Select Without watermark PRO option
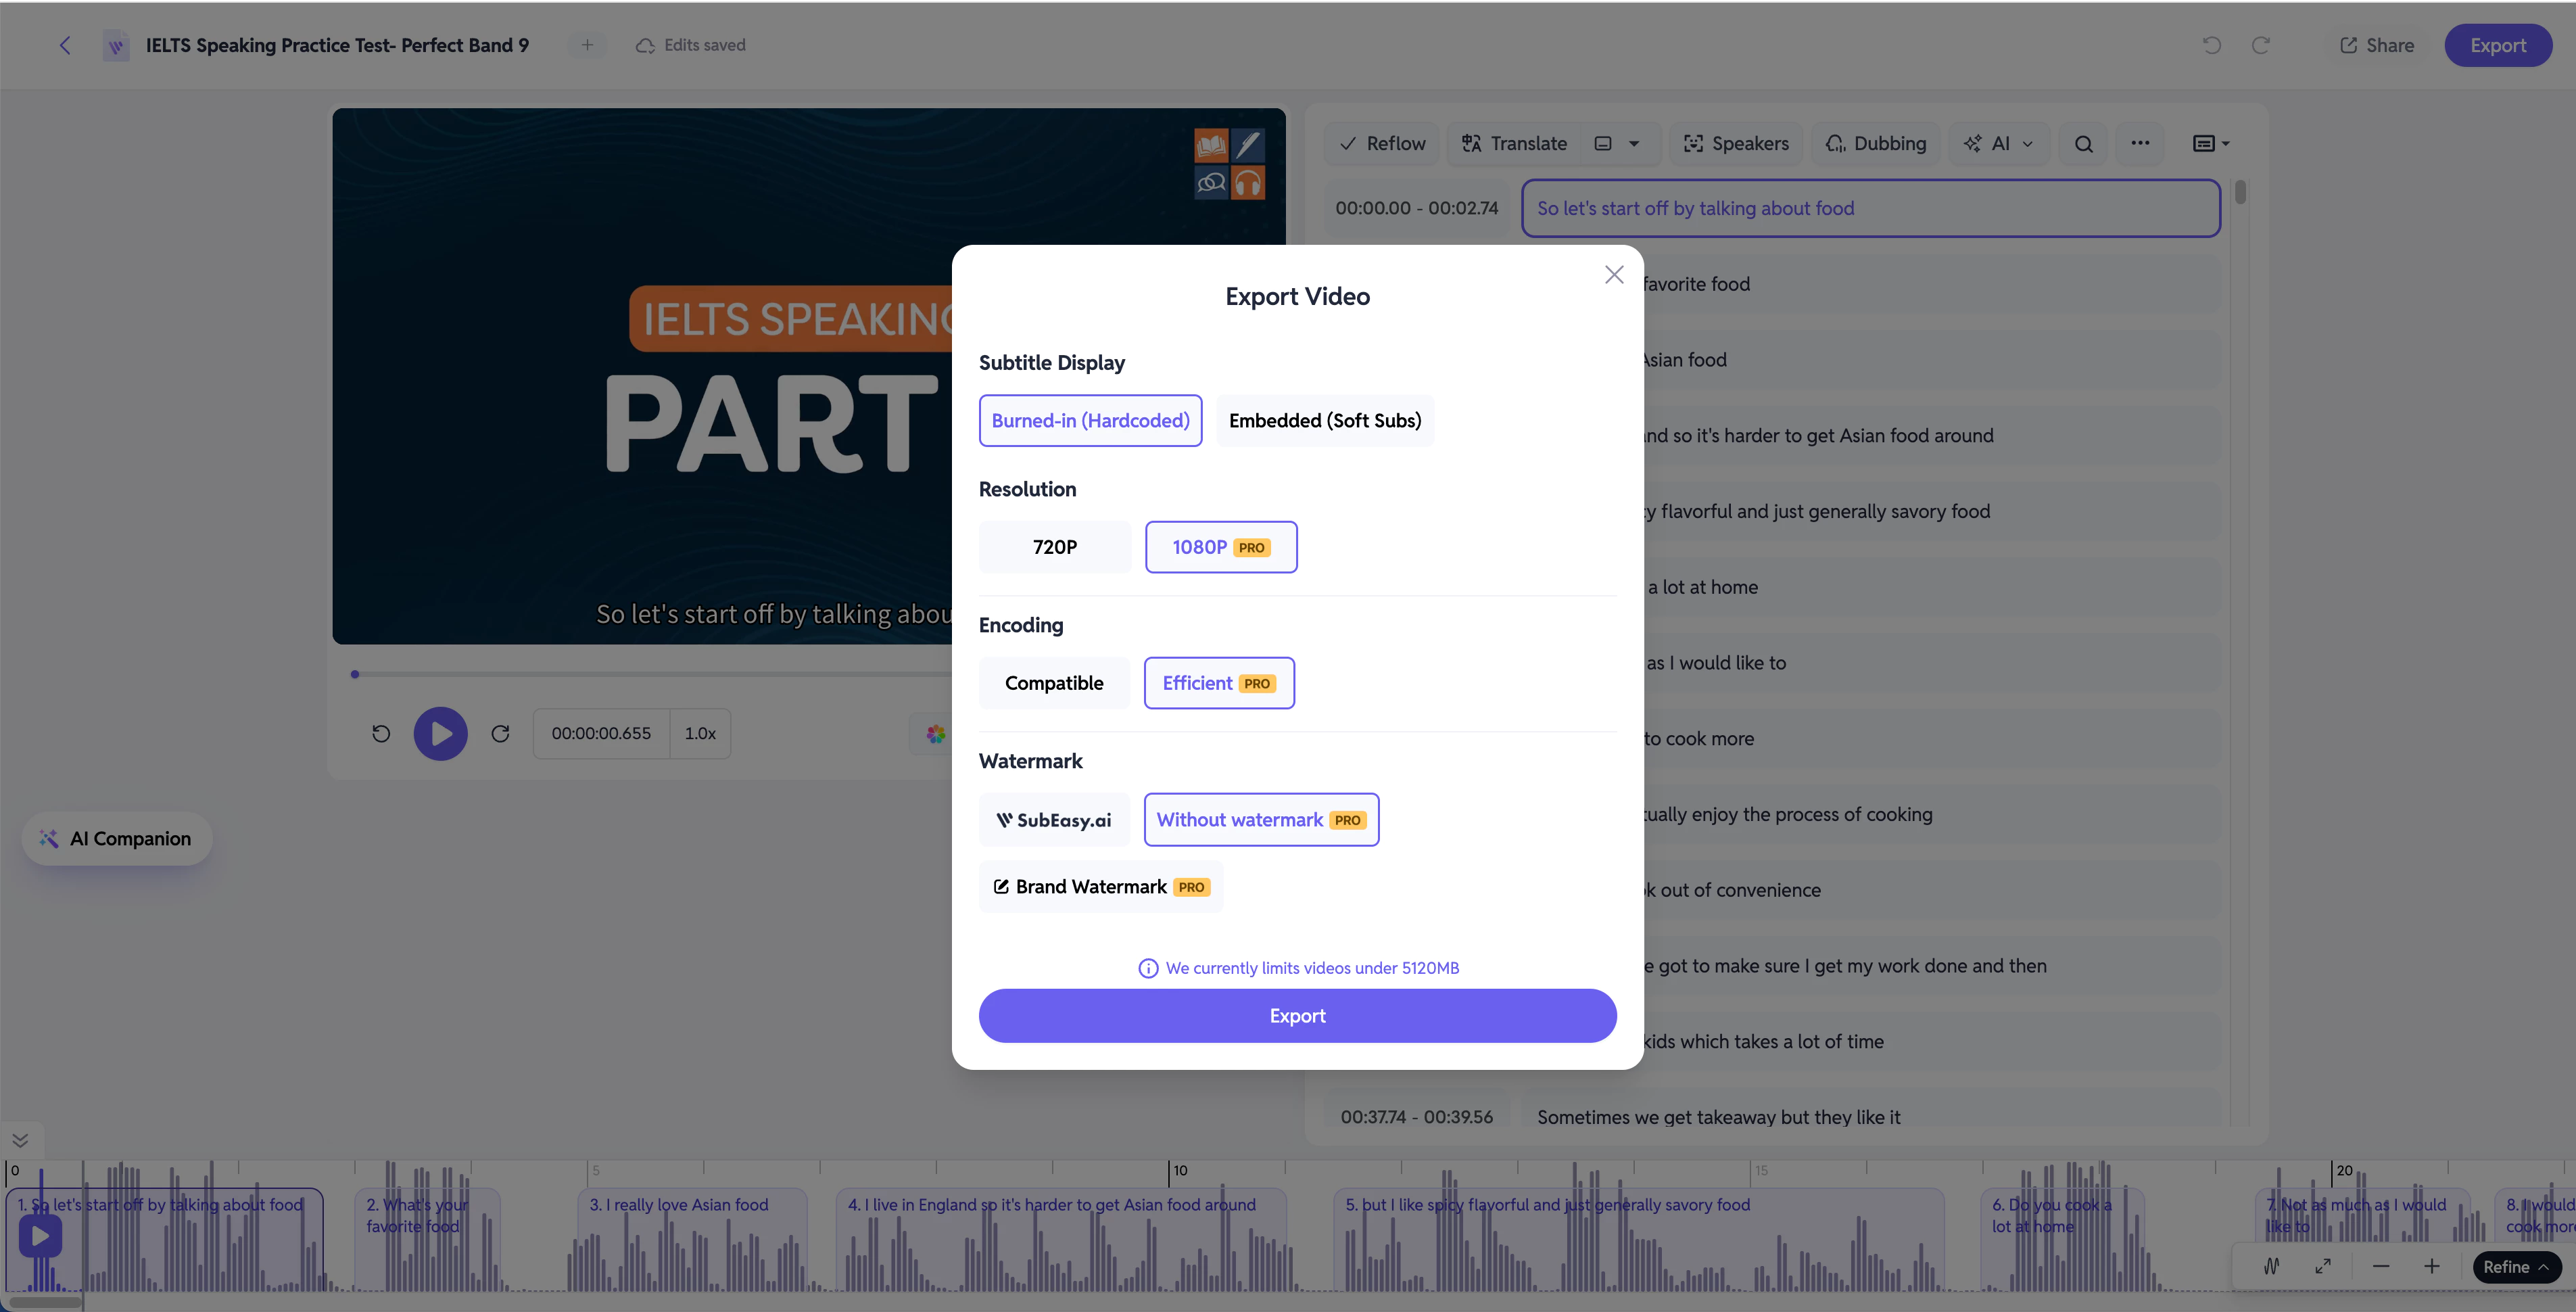 click(1261, 820)
